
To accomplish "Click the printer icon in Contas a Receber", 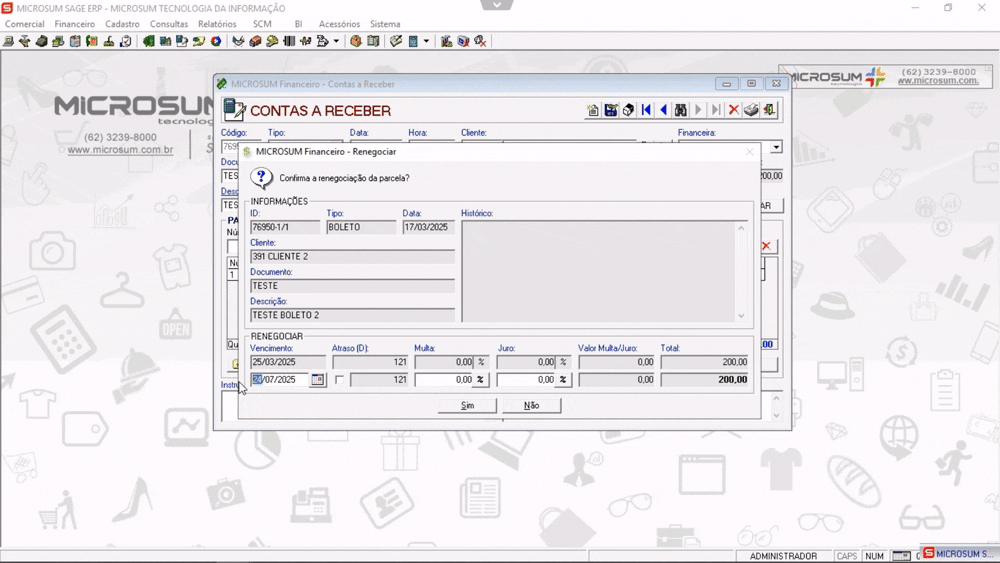I will 751,111.
